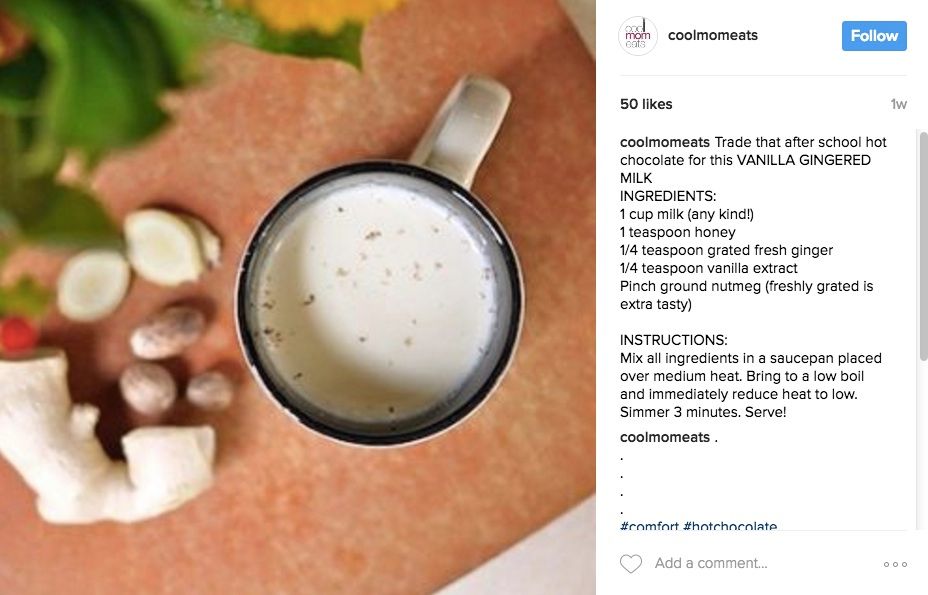Click the caption panel scrollbar thumb

click(923, 246)
